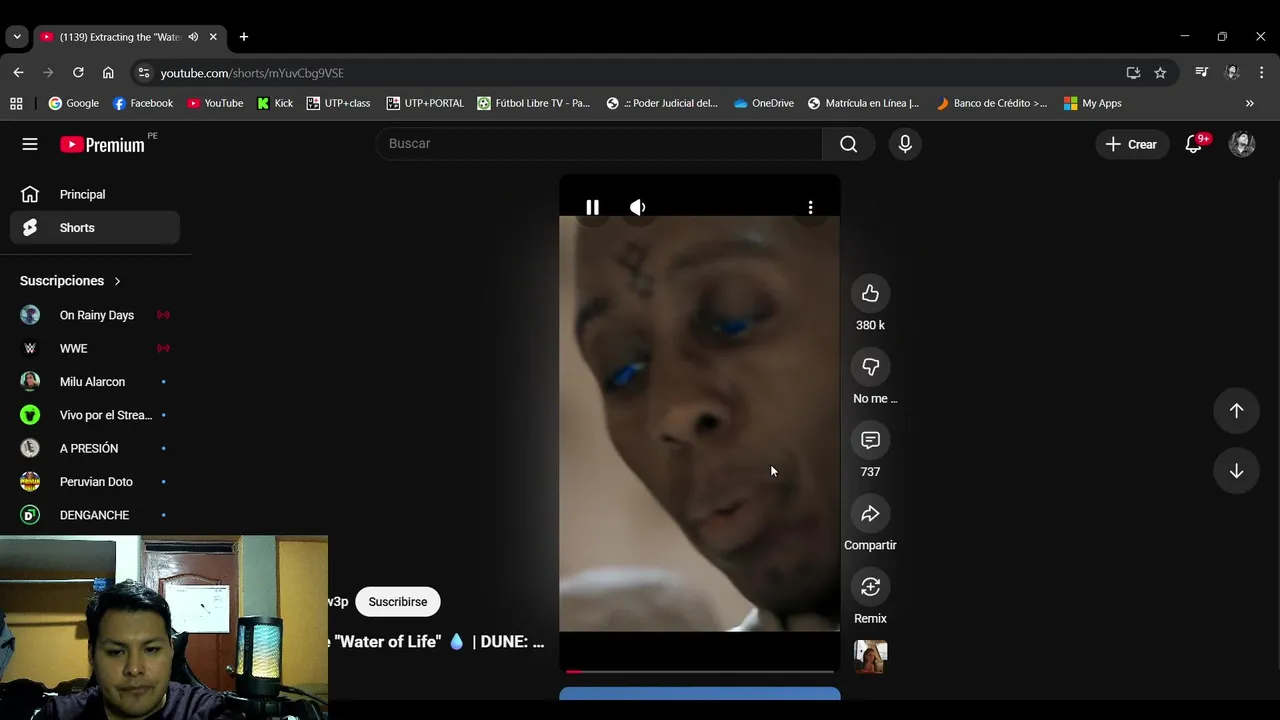
Task: Focus the Buscar search field
Action: click(x=599, y=144)
